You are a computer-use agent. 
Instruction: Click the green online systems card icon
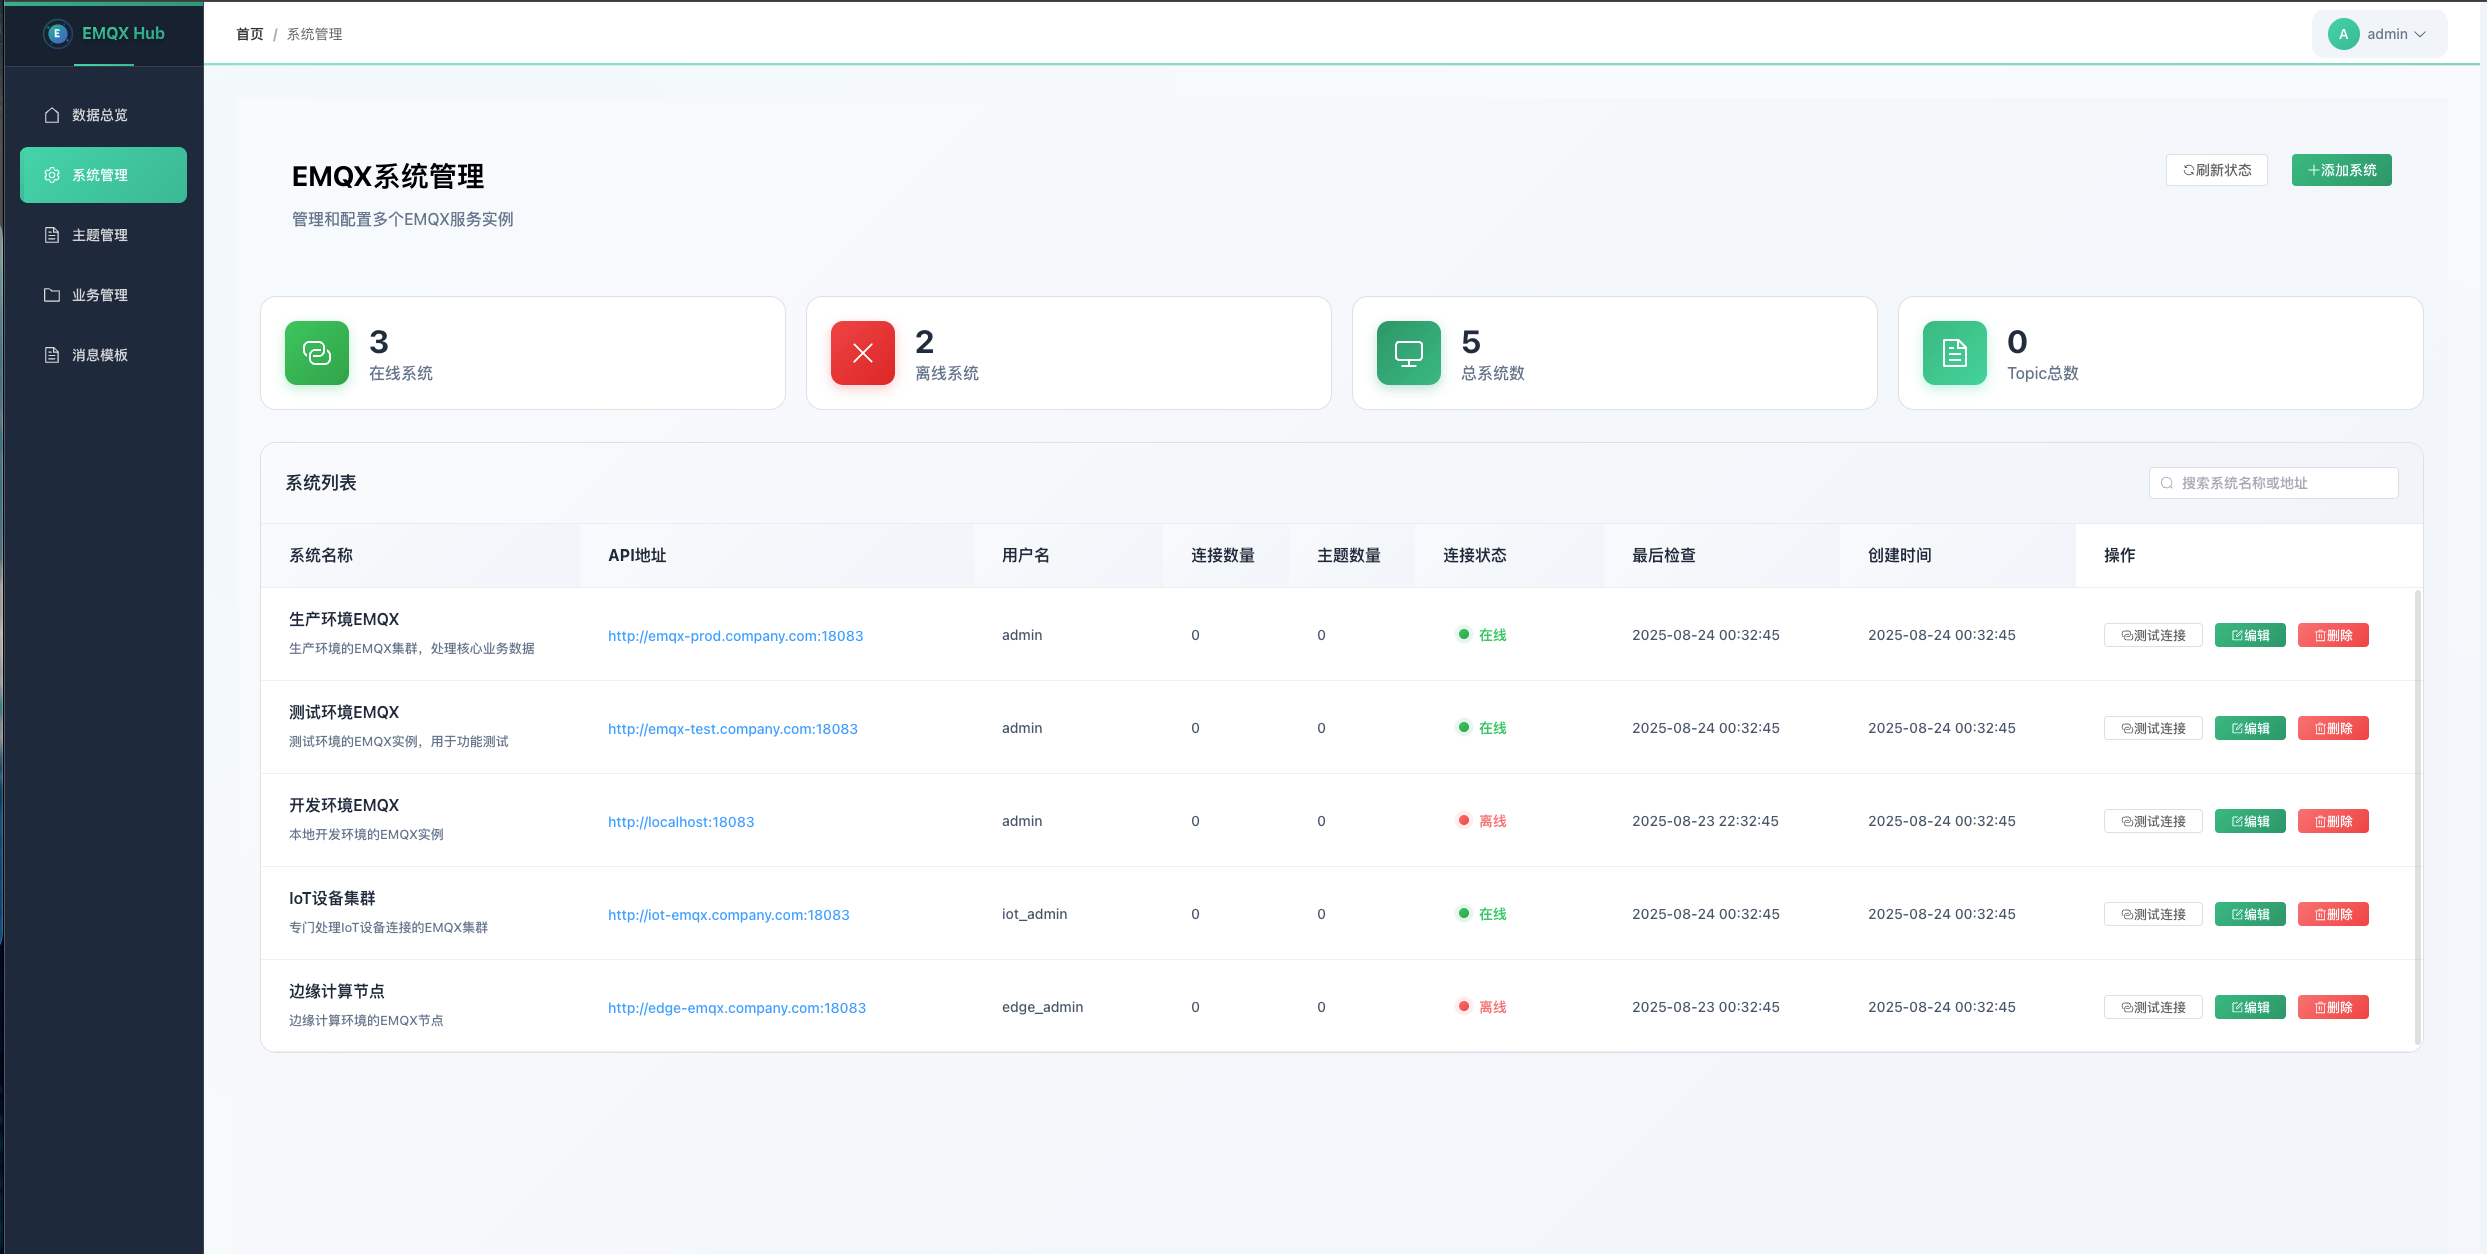point(317,353)
